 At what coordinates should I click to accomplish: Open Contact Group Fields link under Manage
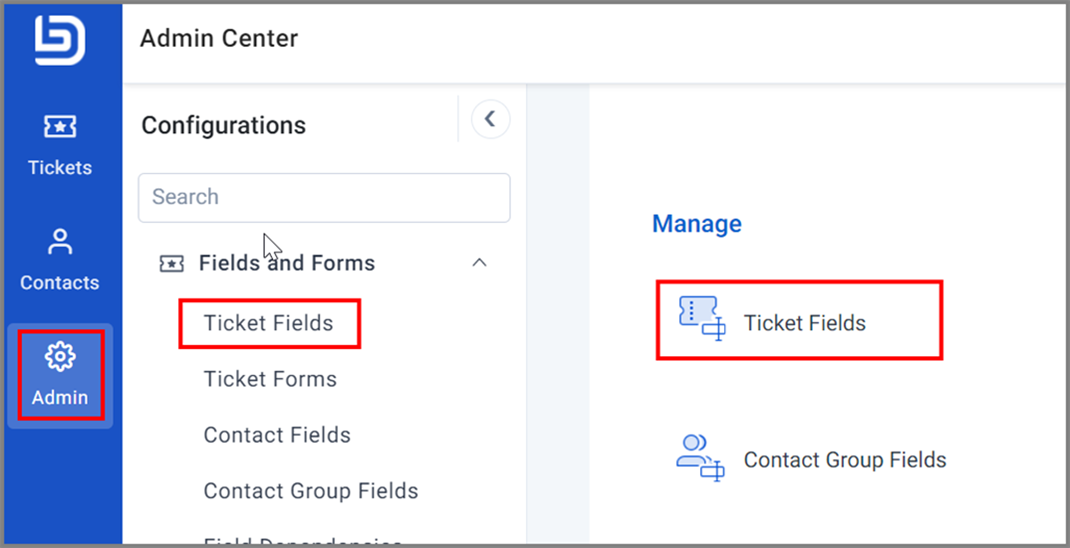click(845, 460)
